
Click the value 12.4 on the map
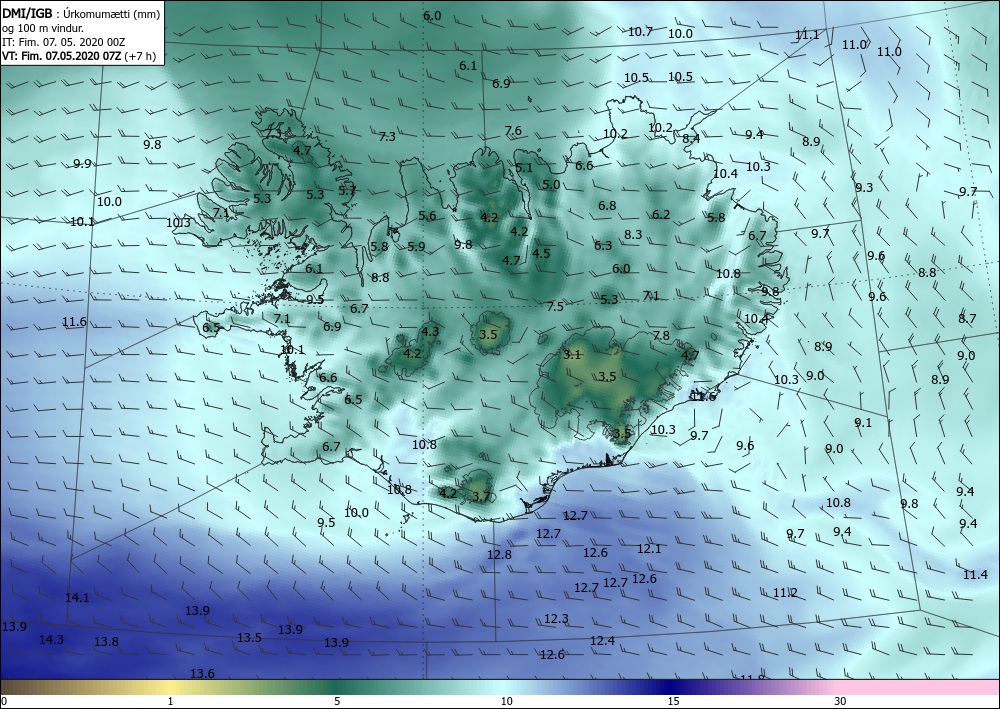click(x=603, y=640)
